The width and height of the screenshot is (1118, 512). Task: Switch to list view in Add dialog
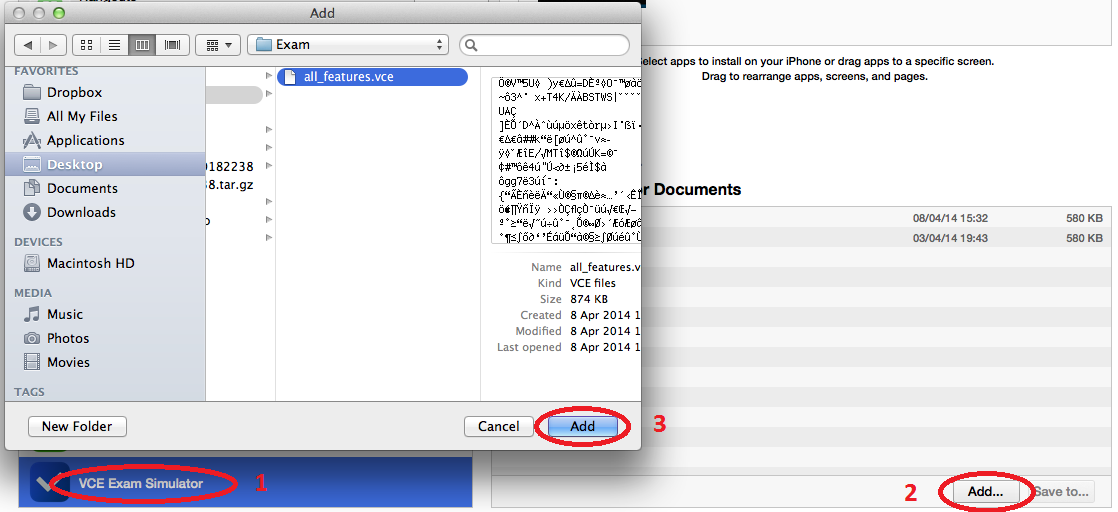[x=114, y=45]
